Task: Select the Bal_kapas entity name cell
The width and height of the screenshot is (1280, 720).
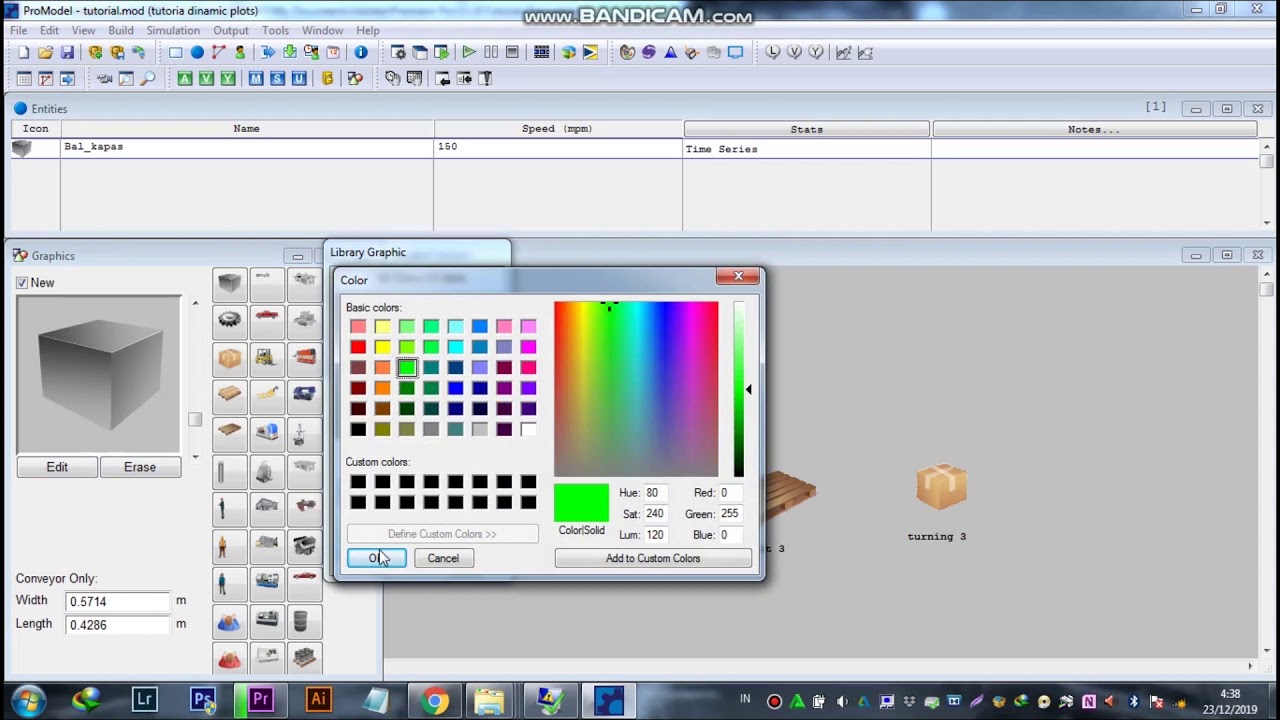Action: (x=247, y=147)
